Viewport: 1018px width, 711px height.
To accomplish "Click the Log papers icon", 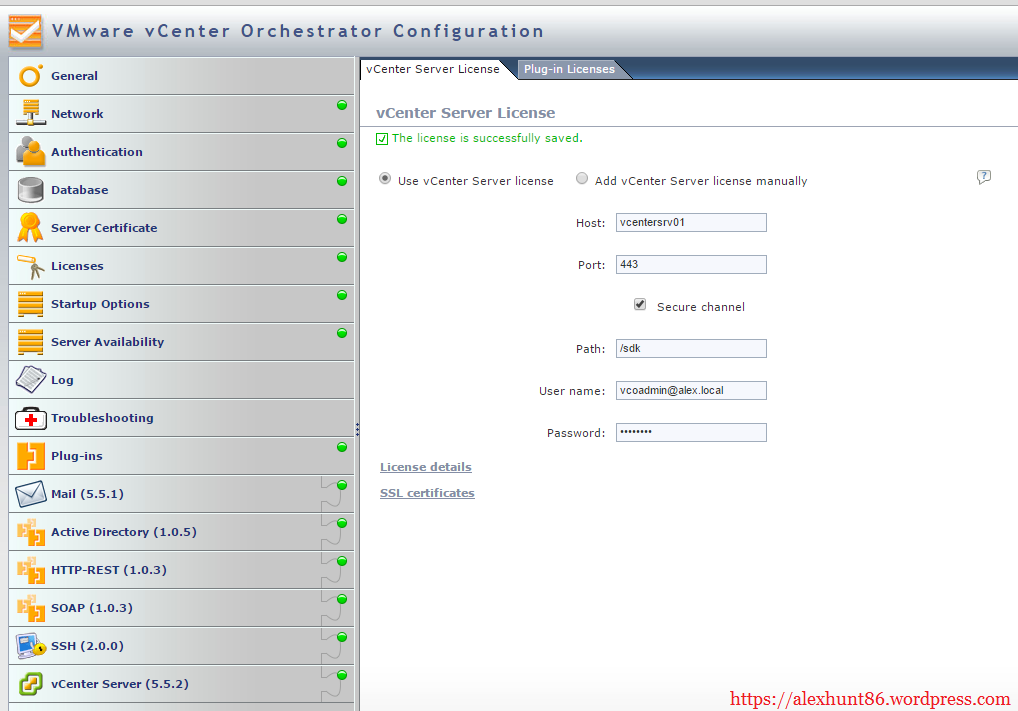I will (x=31, y=379).
